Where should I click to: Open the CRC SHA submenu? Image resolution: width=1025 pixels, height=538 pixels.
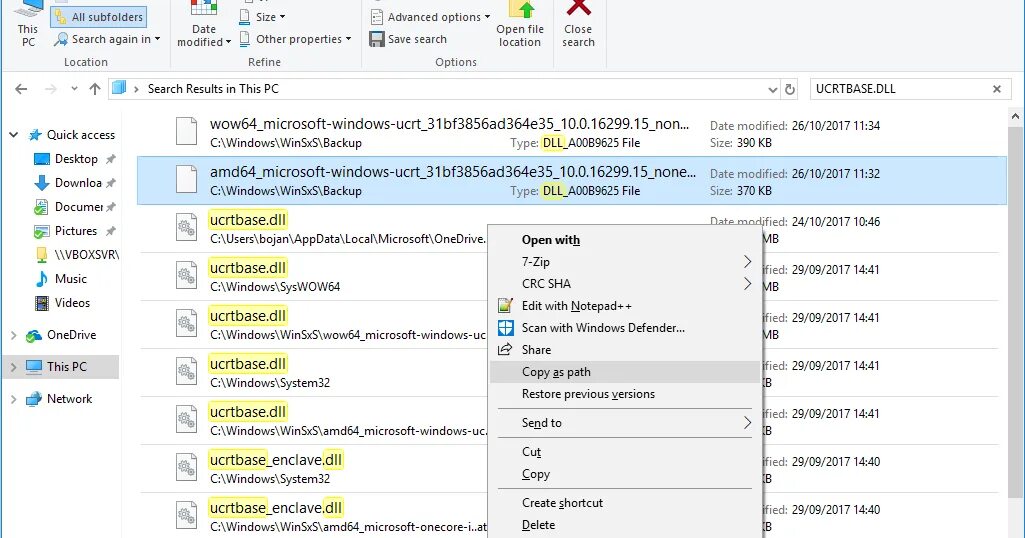624,284
